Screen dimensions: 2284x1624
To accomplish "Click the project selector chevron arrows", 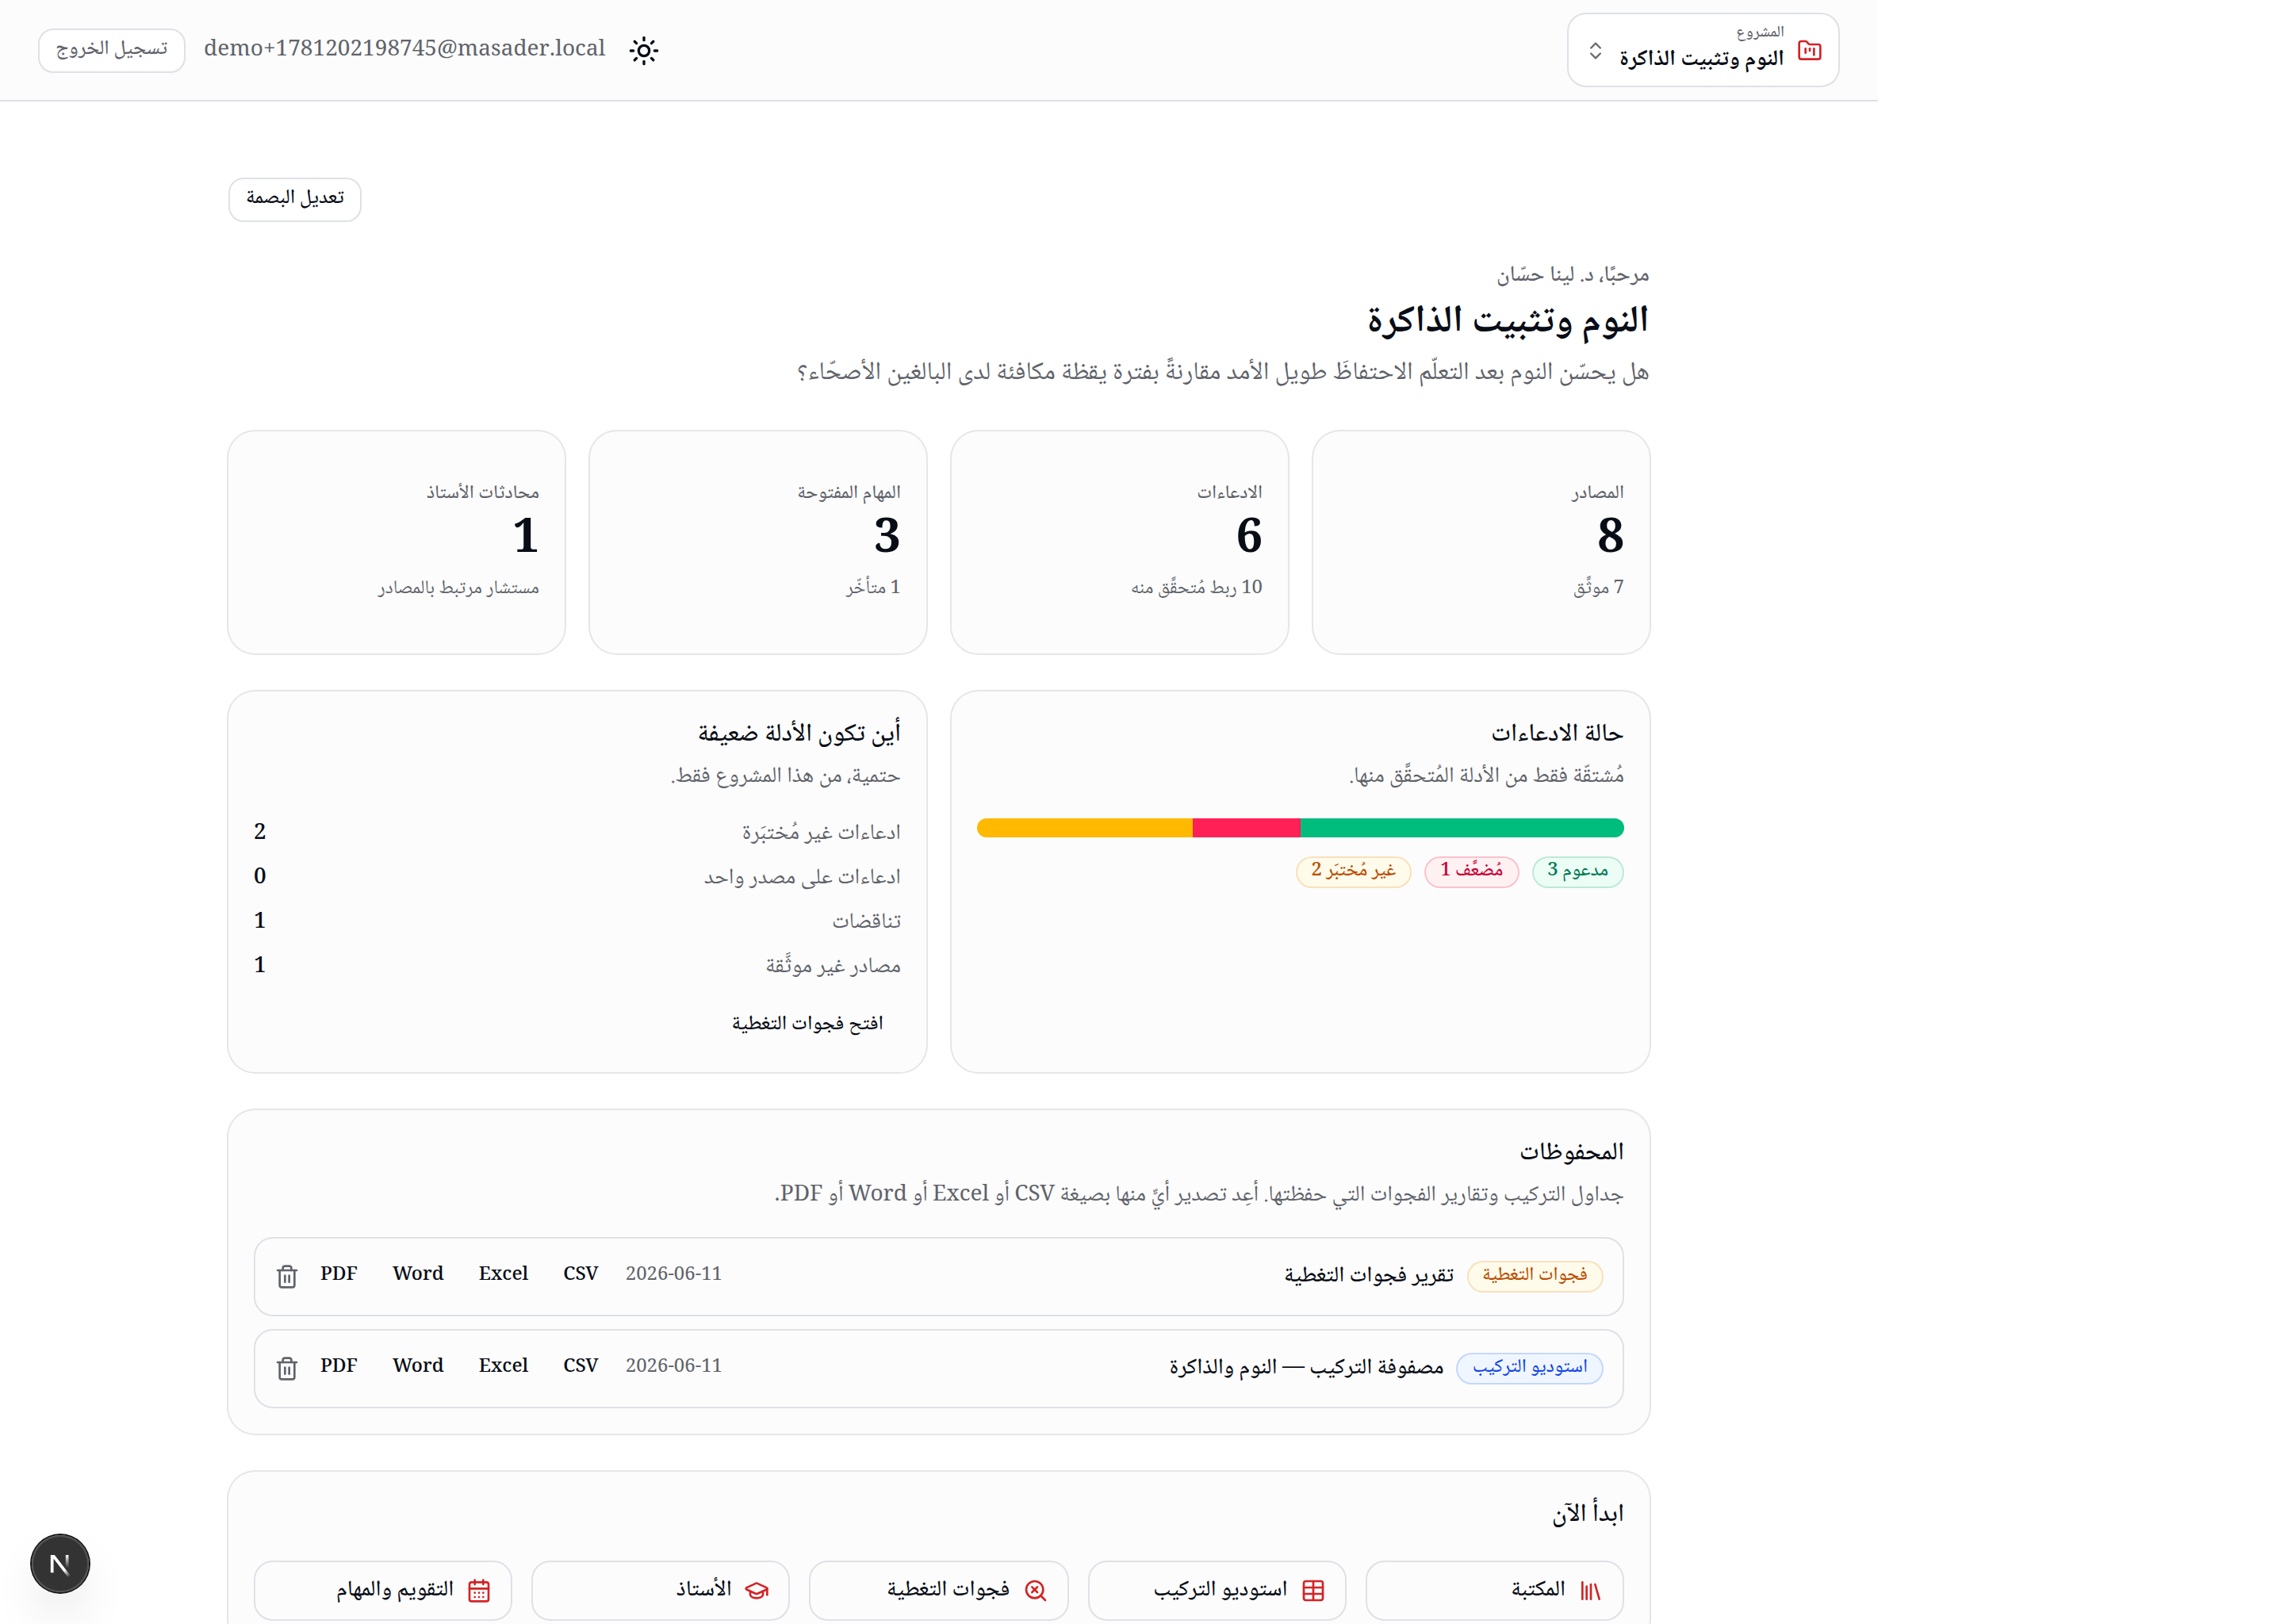I will 1595,50.
